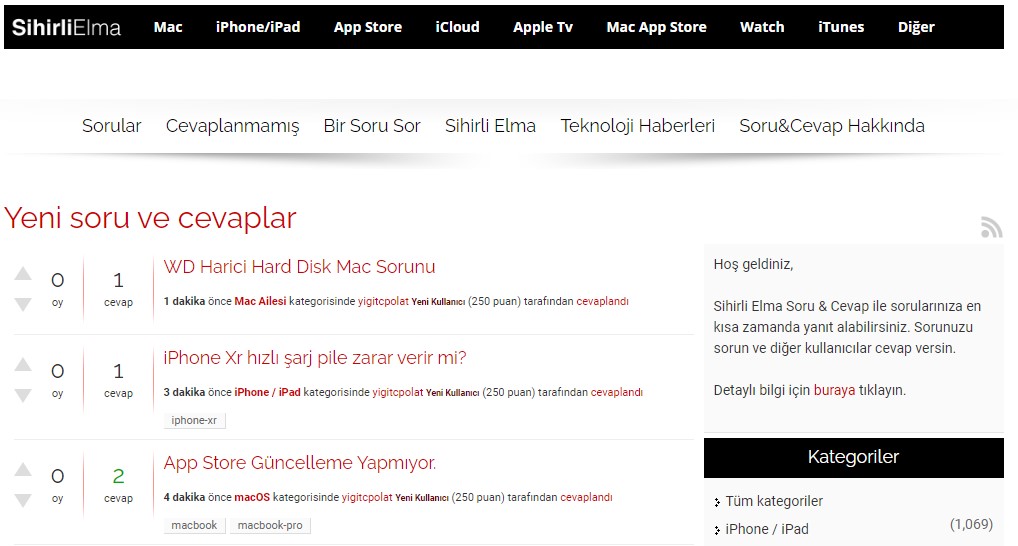Downvote the App Store Güncelleme question
Image resolution: width=1018 pixels, height=546 pixels.
(23, 499)
